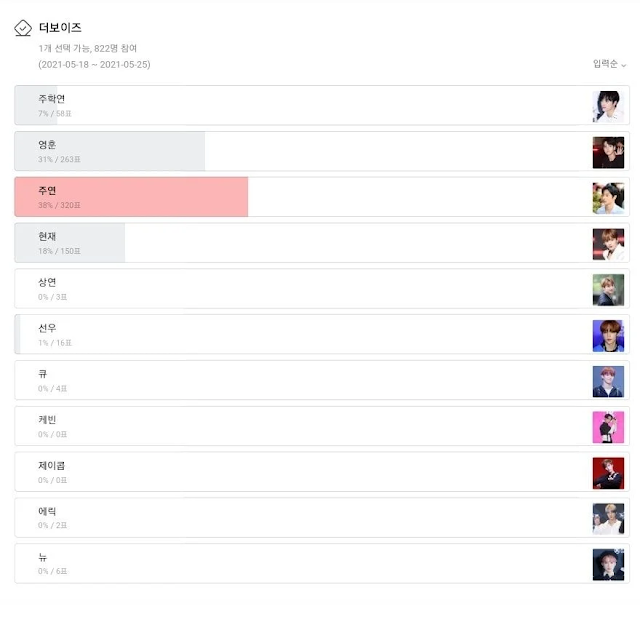
Task: View 케빈's pink background thumbnail
Action: pos(608,427)
